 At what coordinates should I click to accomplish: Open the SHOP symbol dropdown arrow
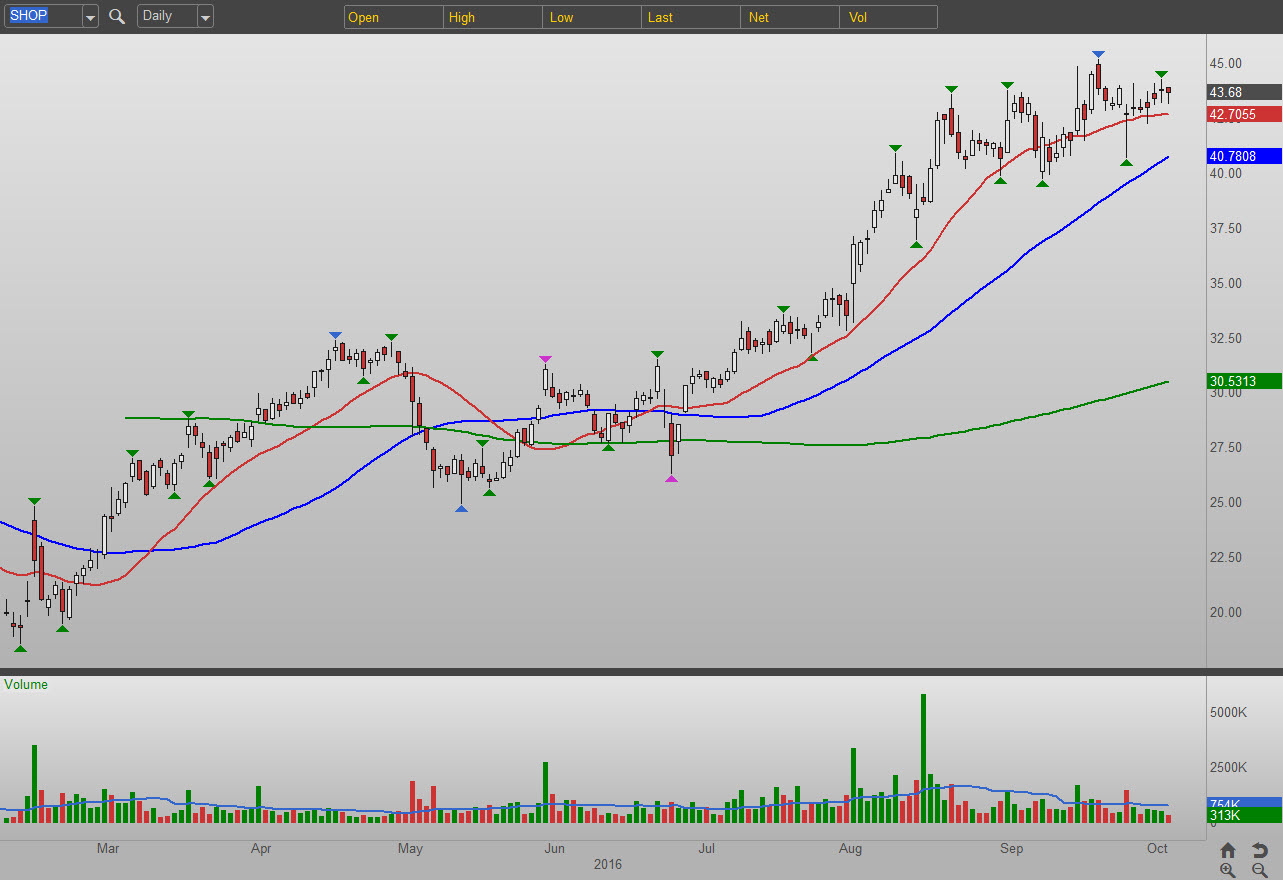[90, 17]
